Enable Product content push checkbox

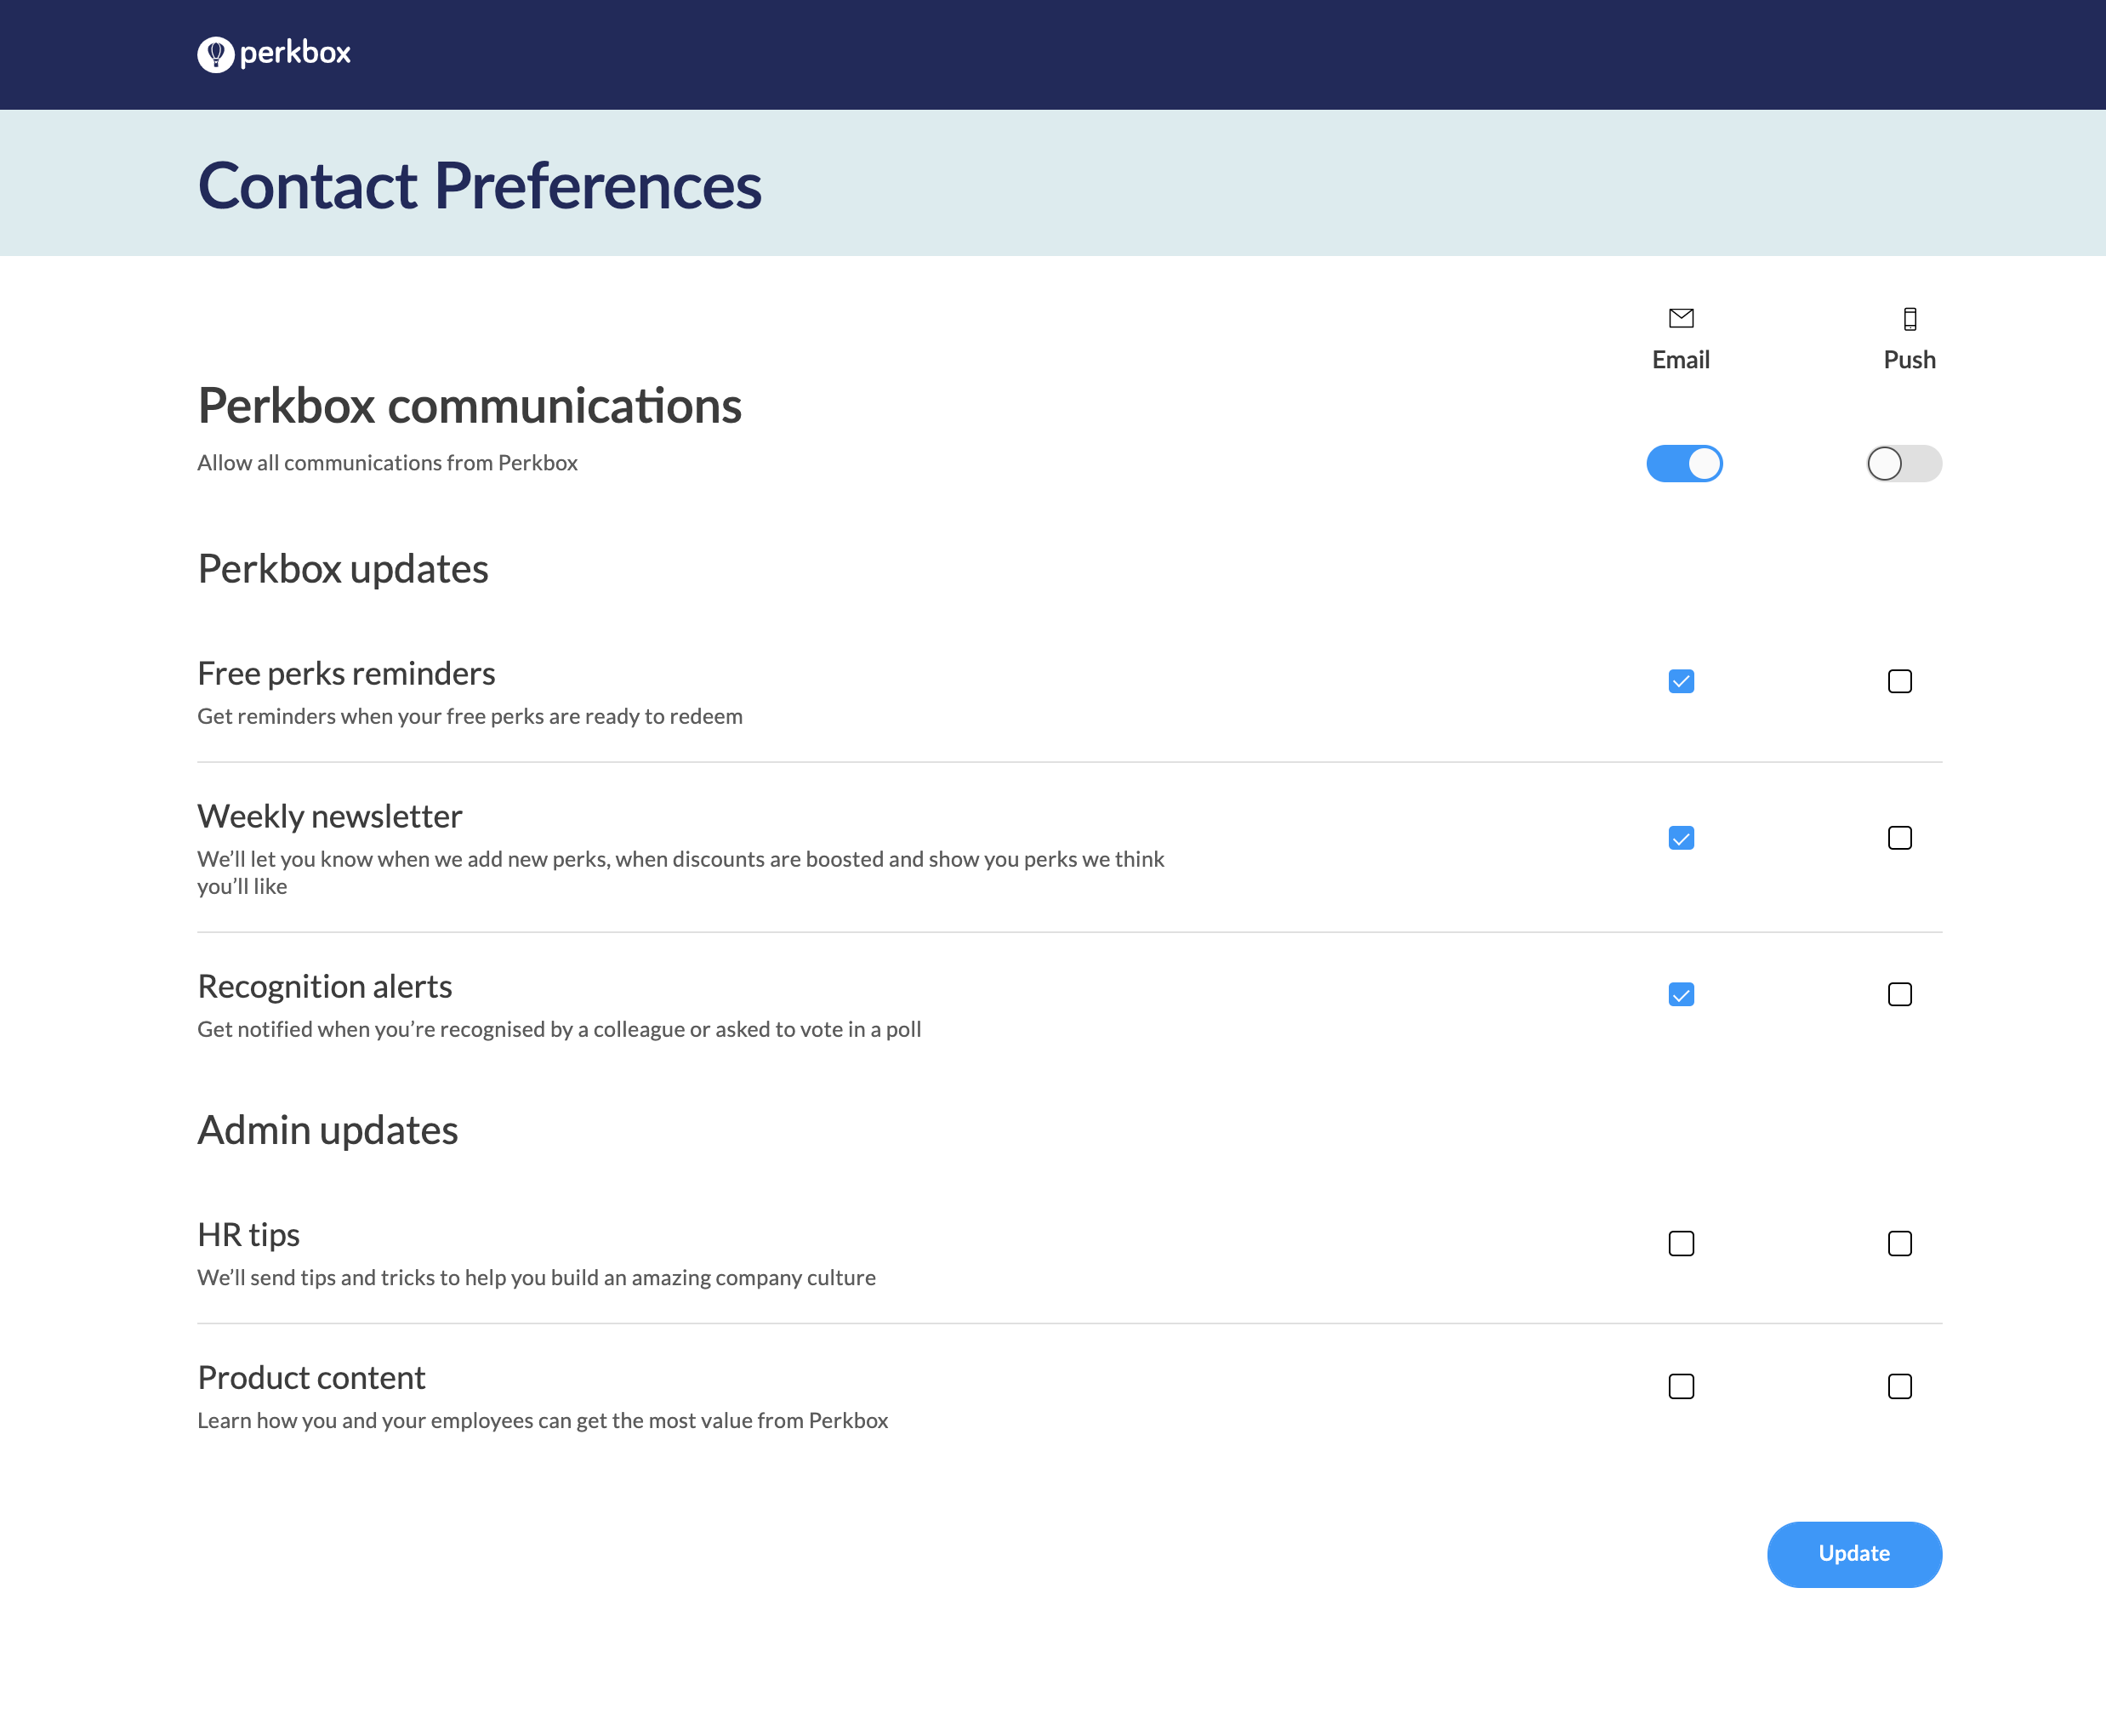pos(1899,1387)
